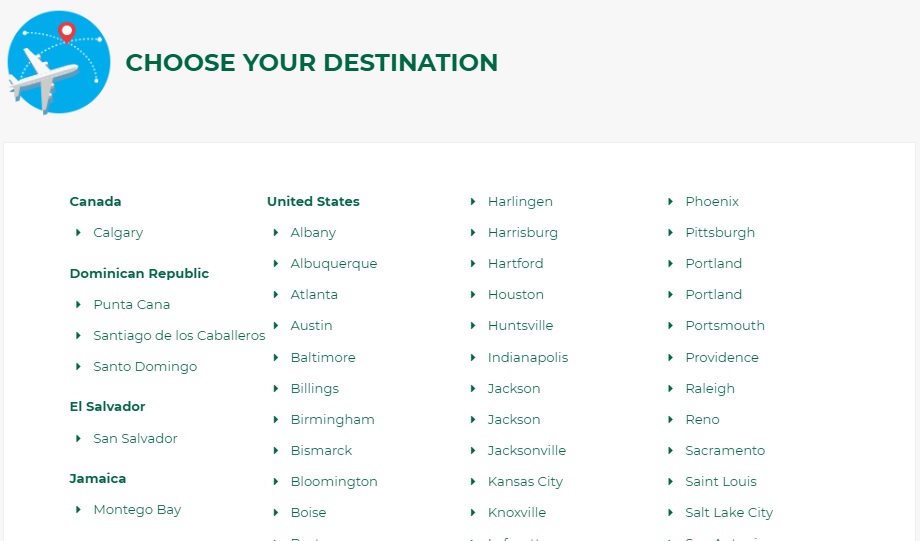
Task: Select Baltimore from the city list
Action: click(323, 358)
